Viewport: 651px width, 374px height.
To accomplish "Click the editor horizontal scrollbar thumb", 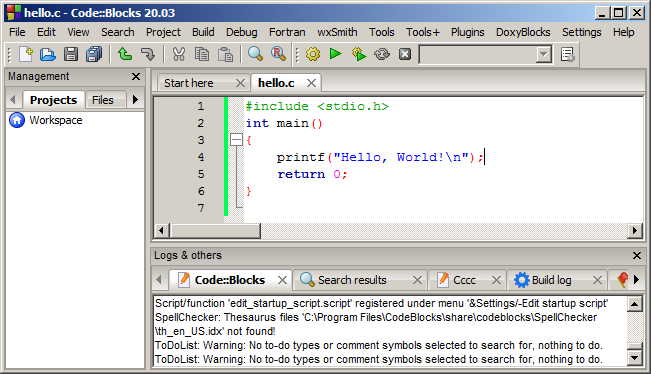I will click(215, 230).
